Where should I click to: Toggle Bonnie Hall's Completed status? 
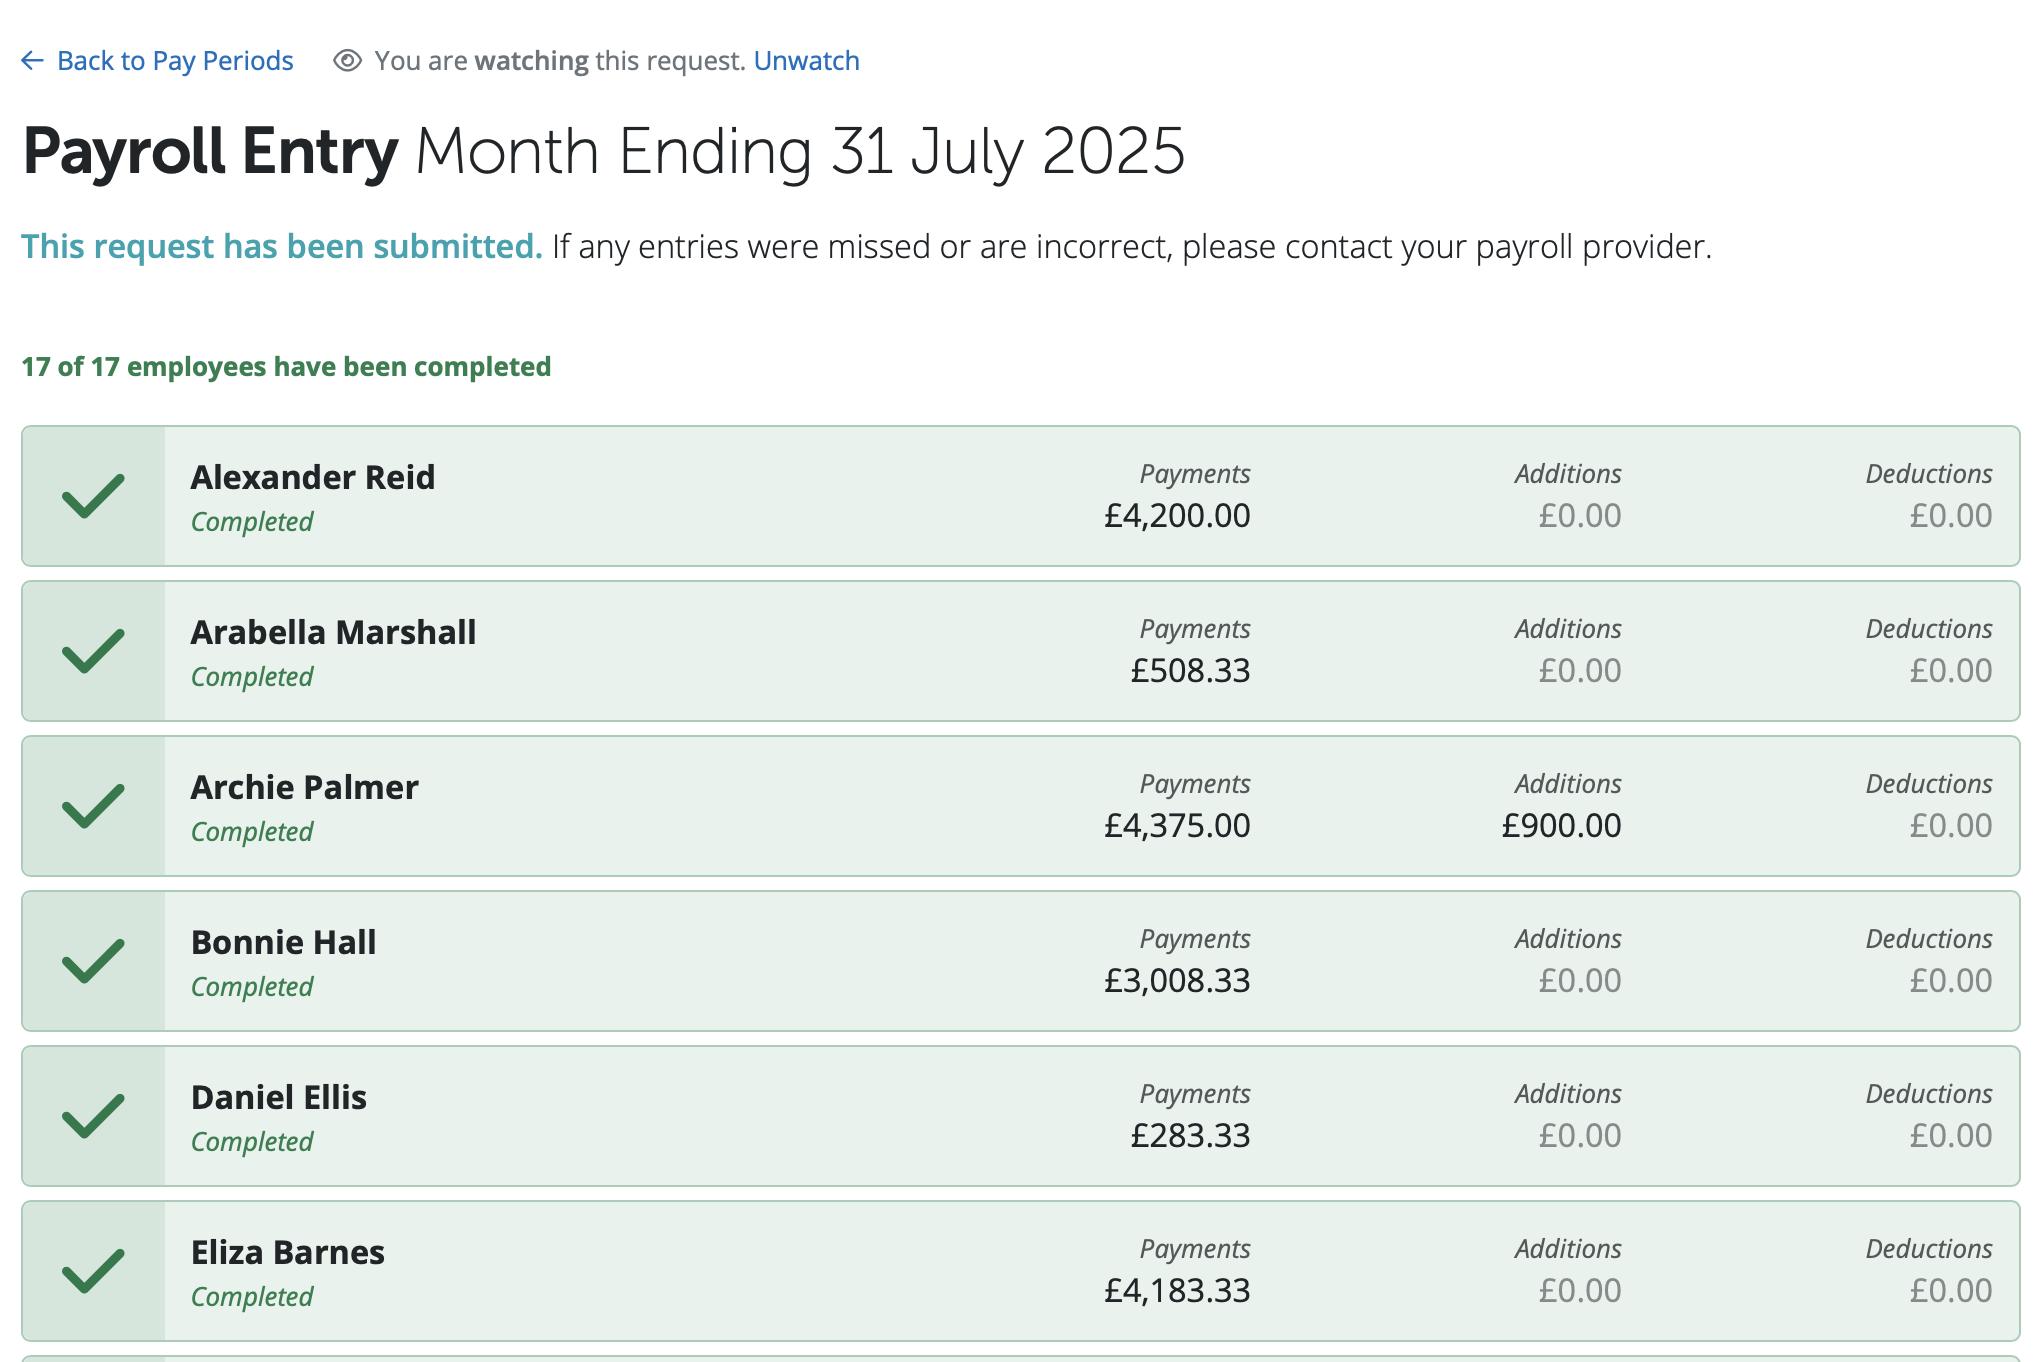(251, 986)
